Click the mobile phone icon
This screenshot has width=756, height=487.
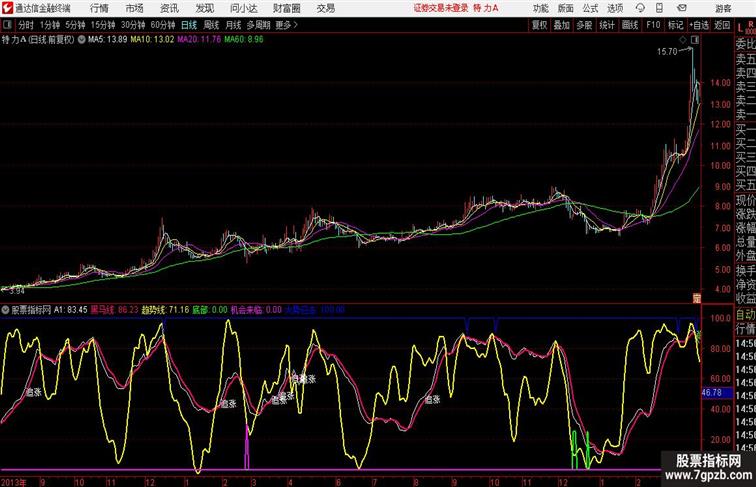point(659,8)
